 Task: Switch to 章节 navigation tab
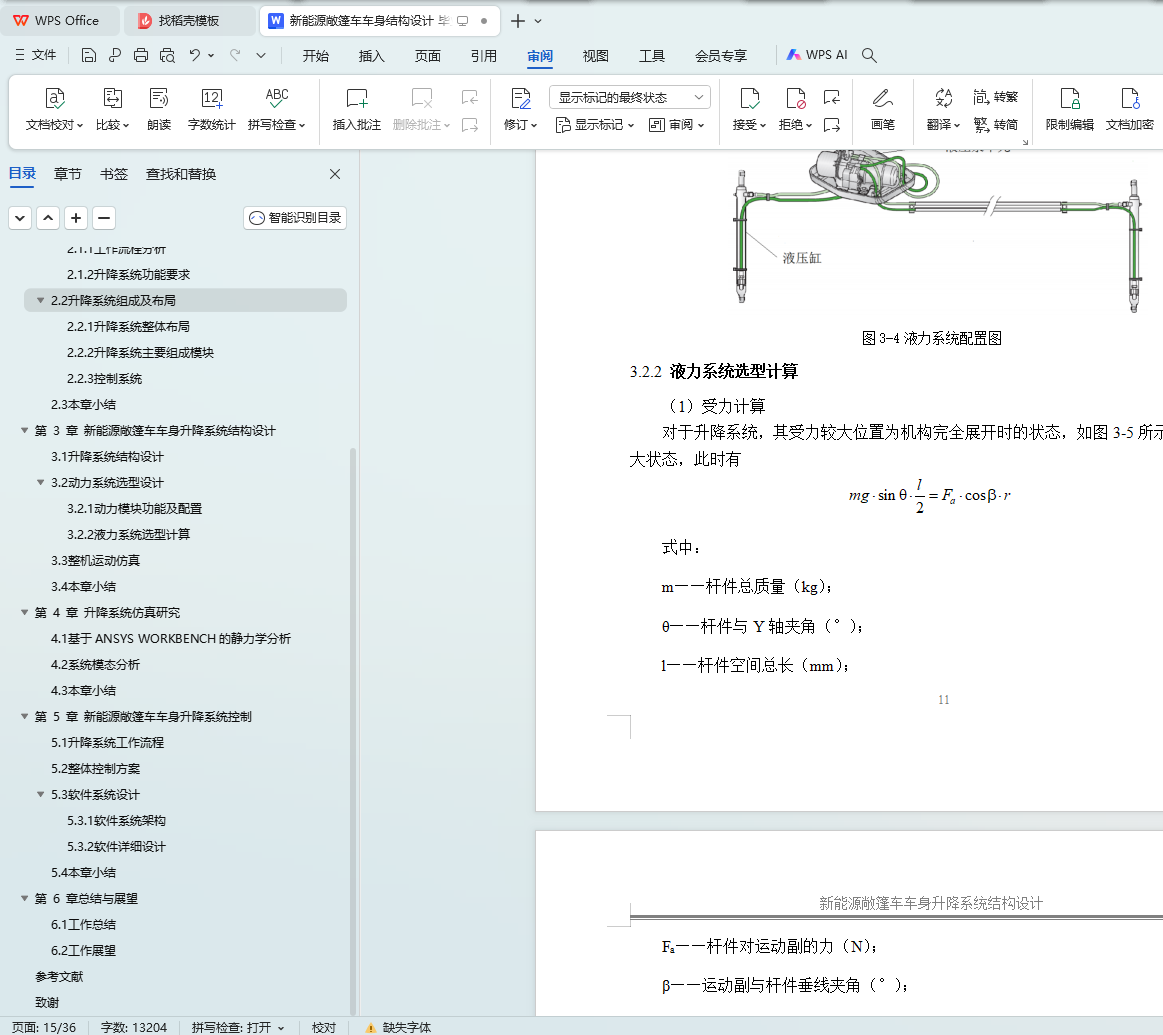pos(67,174)
